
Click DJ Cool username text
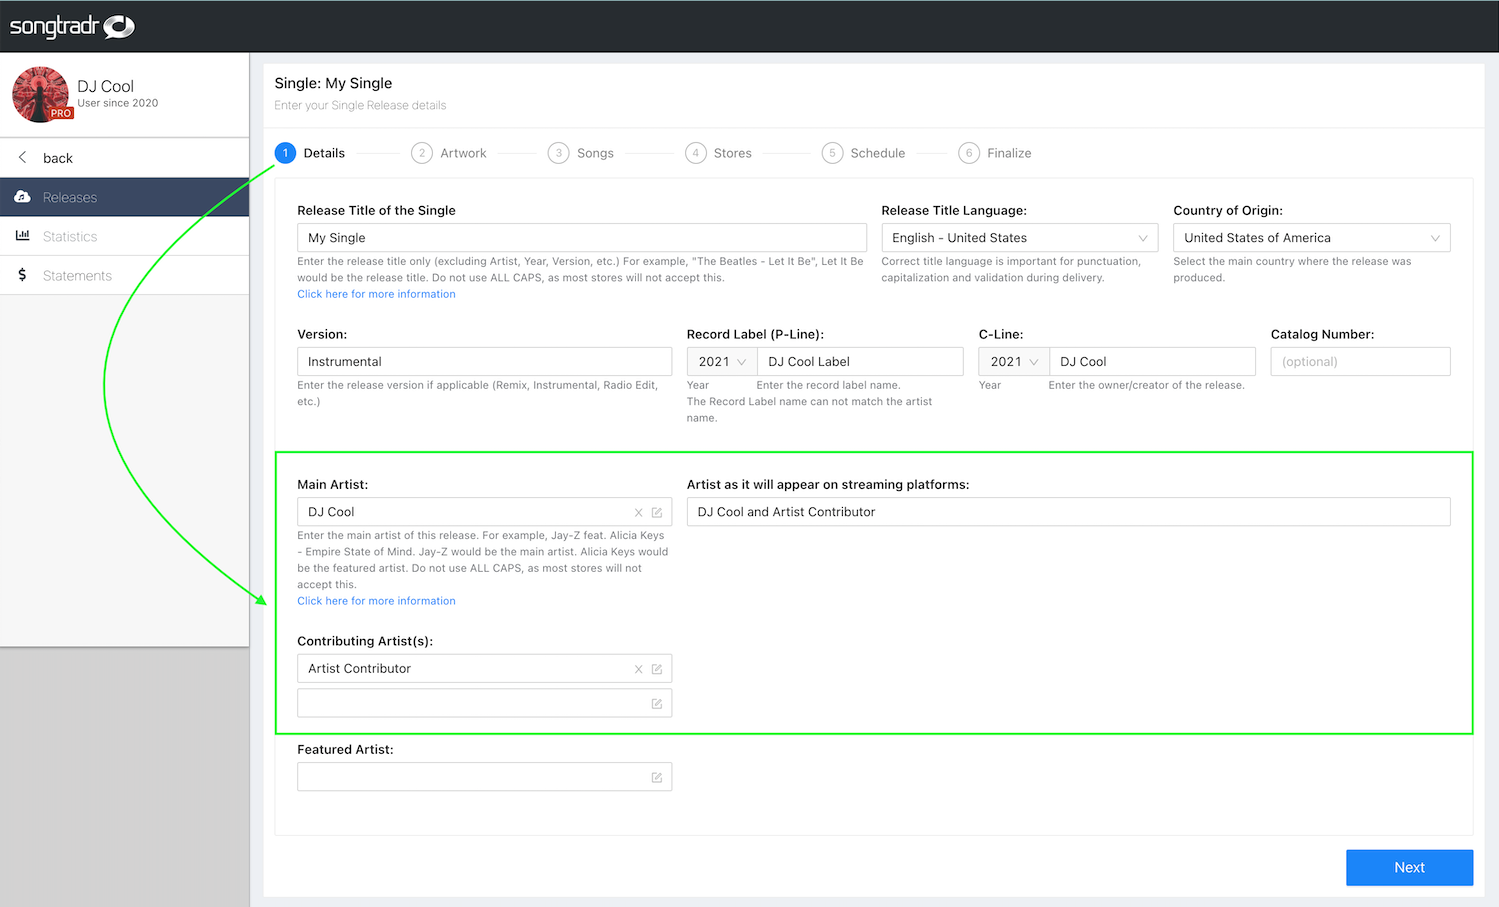(x=105, y=86)
